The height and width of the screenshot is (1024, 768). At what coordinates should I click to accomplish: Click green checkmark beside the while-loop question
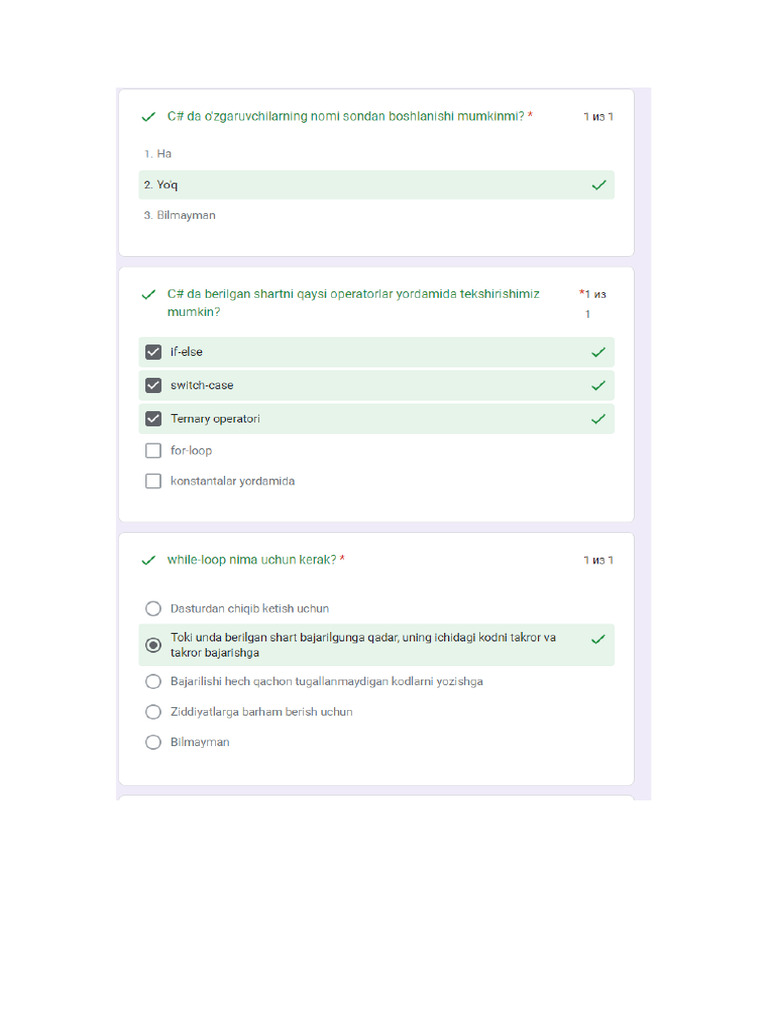[148, 560]
